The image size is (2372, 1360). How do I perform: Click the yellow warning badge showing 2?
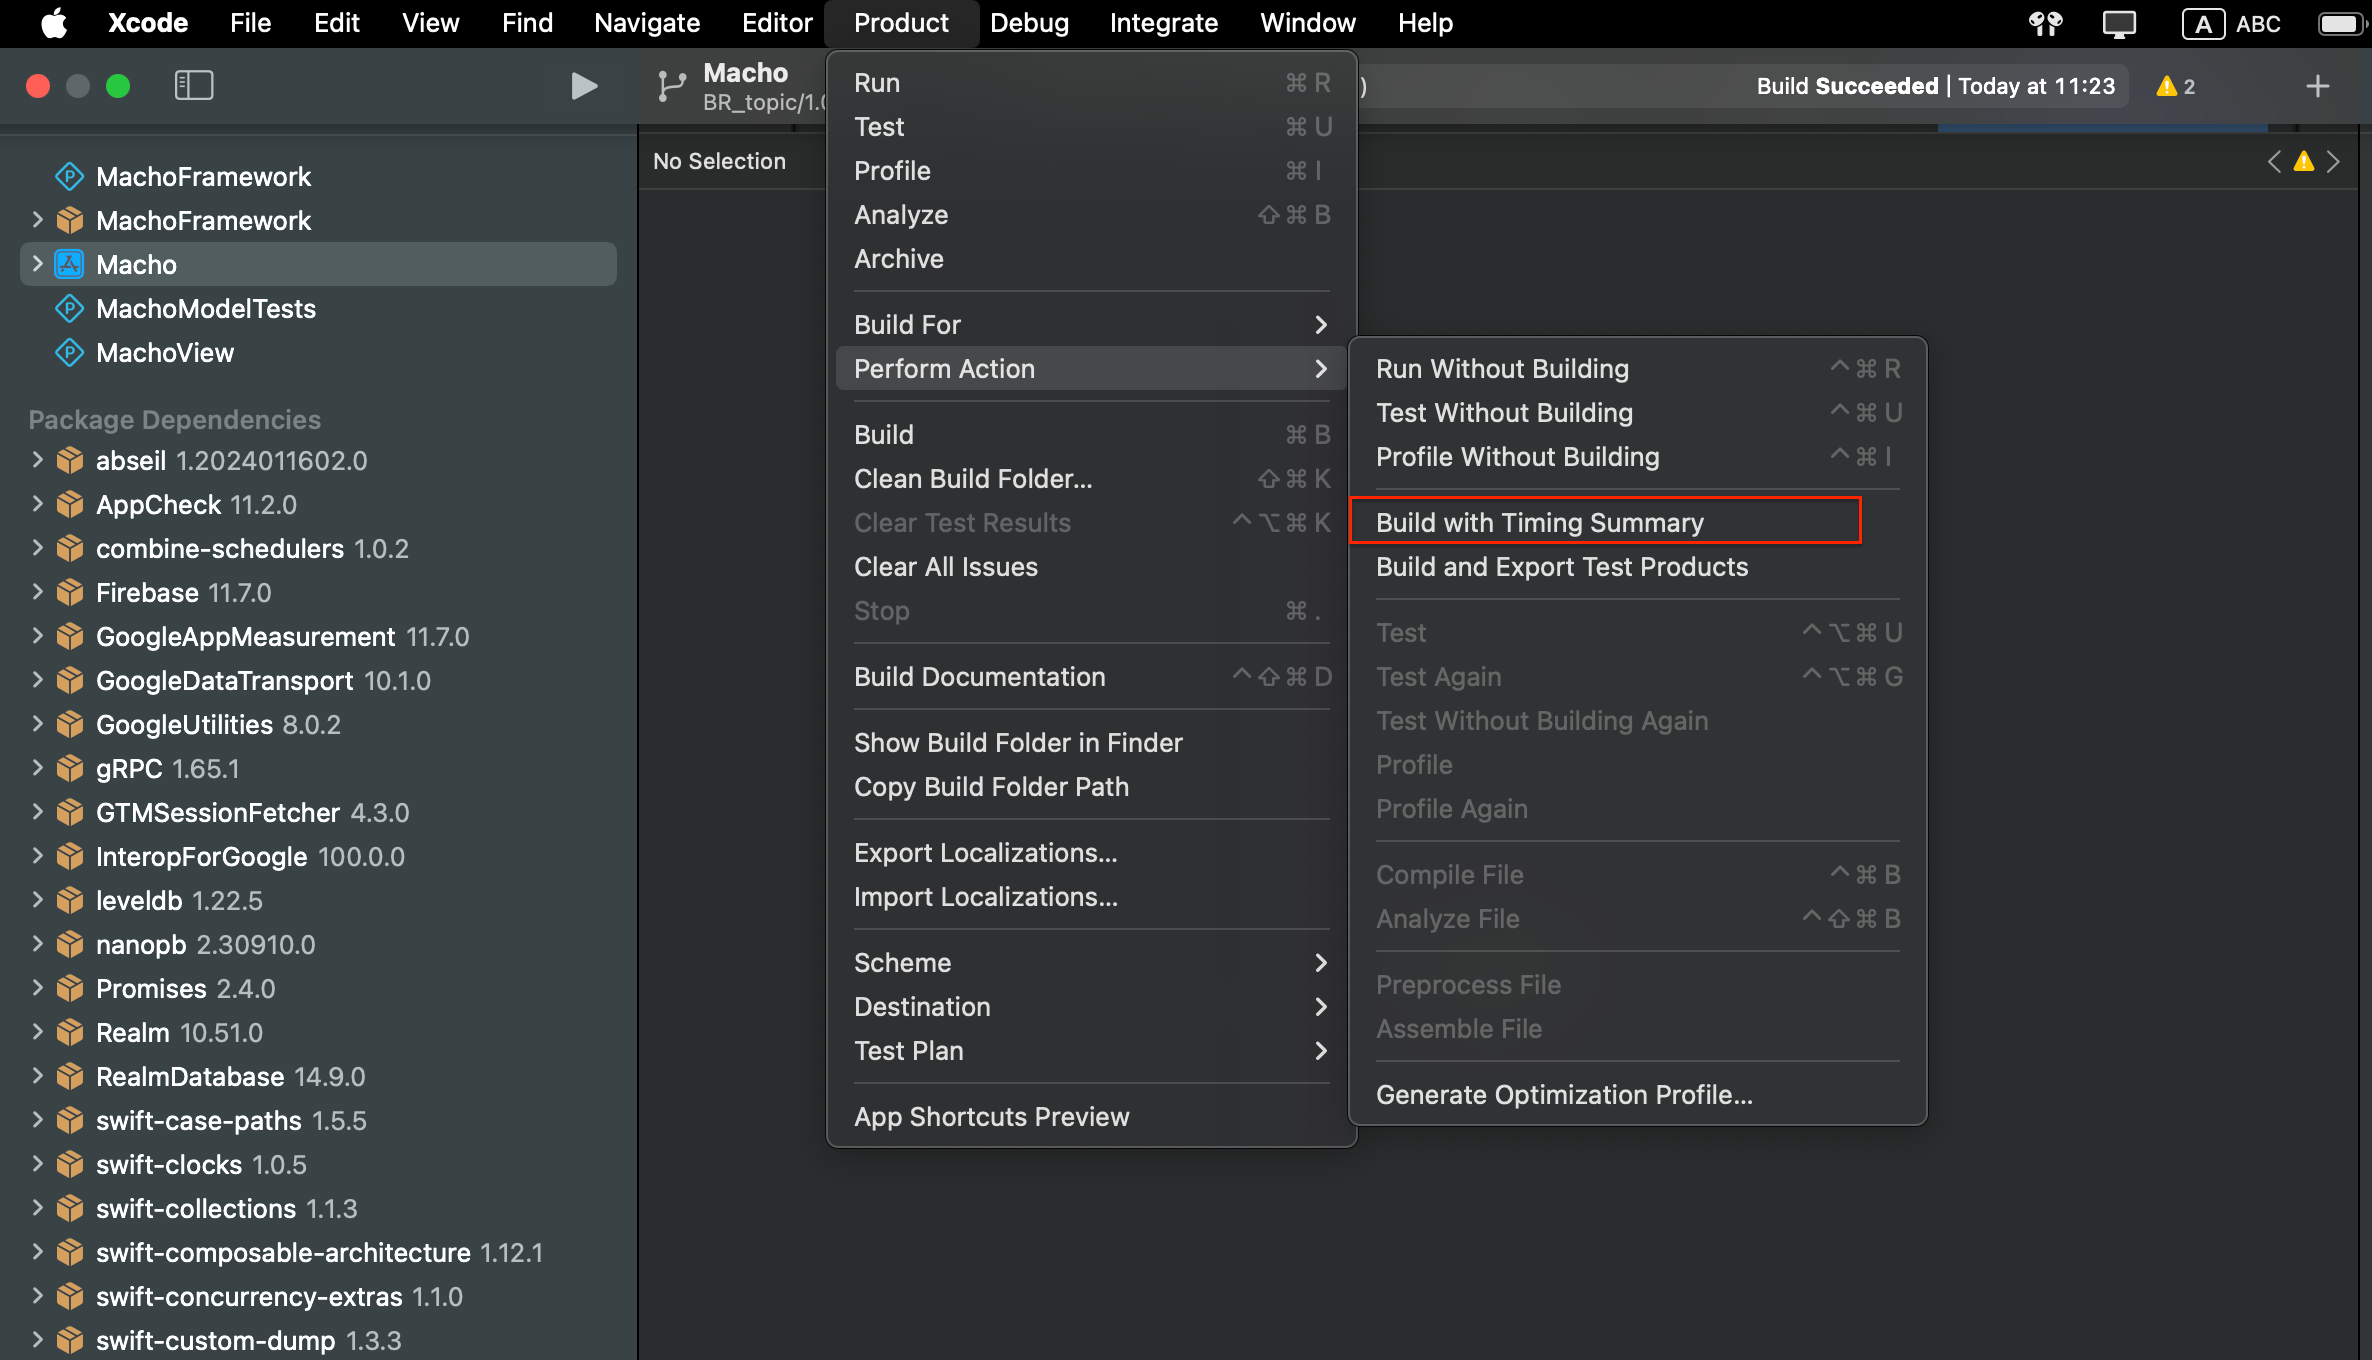pyautogui.click(x=2176, y=86)
